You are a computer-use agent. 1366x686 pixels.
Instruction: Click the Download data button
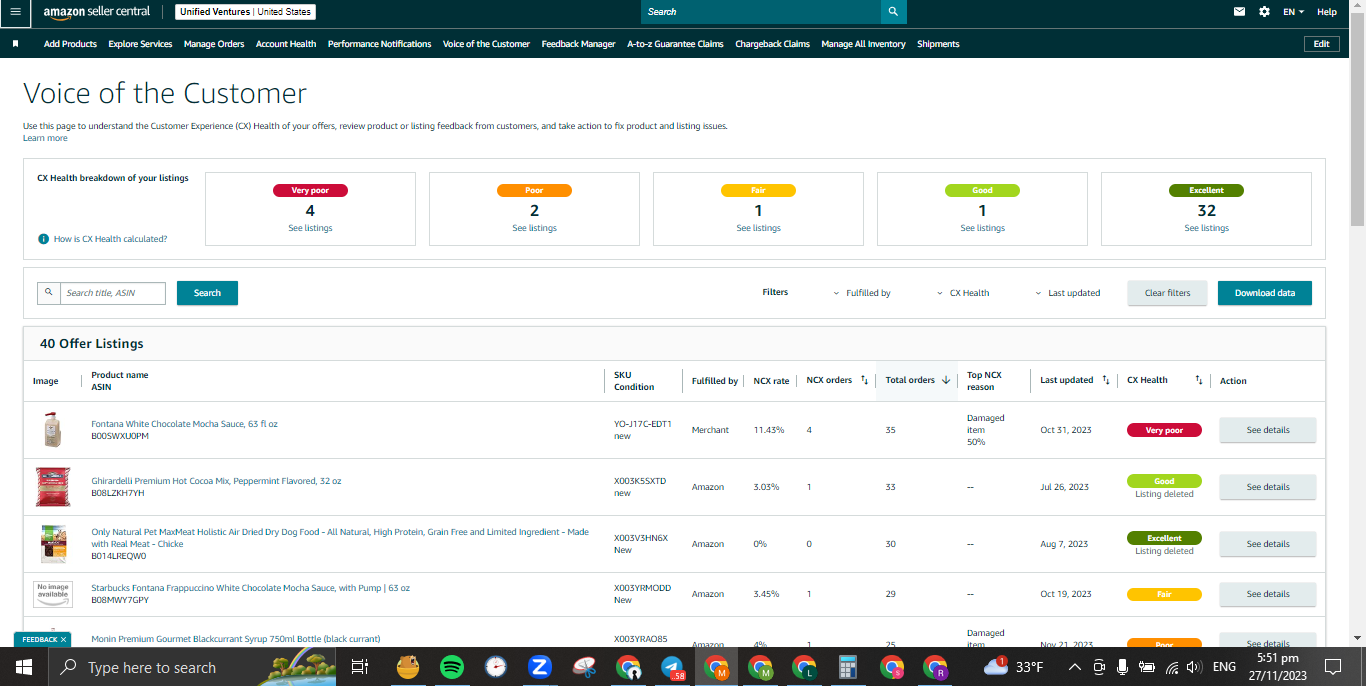[x=1264, y=293]
